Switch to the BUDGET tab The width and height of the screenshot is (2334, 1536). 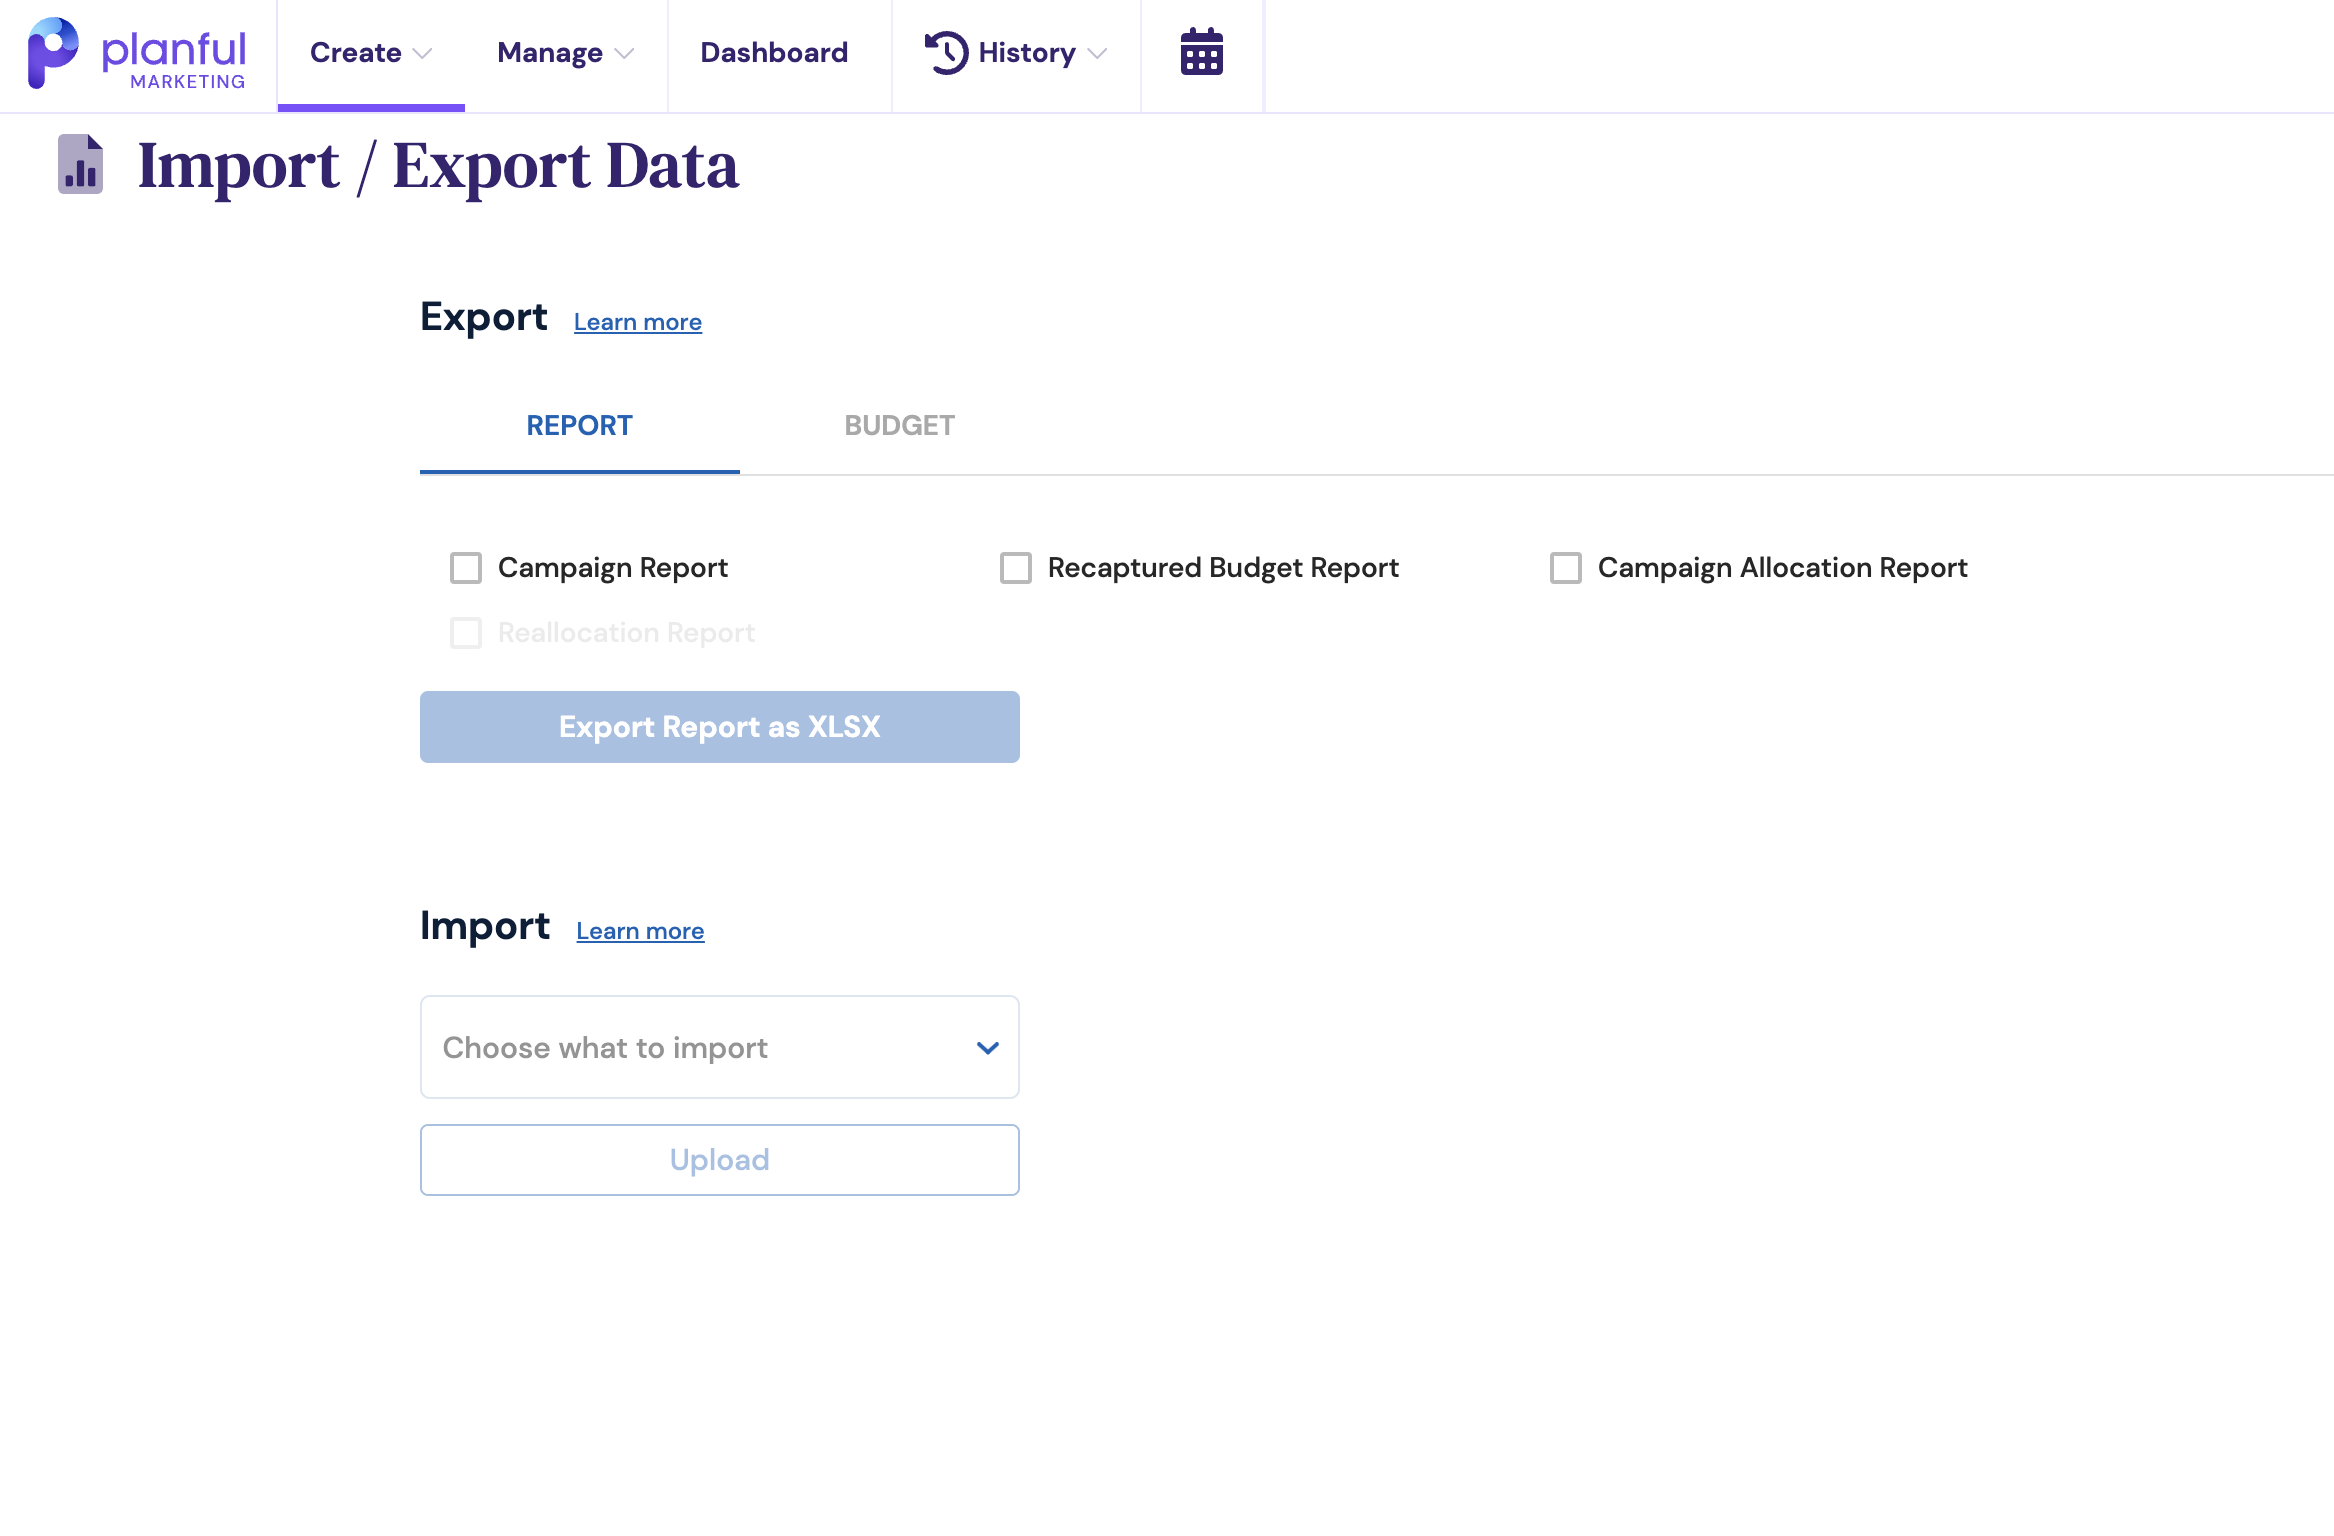coord(900,426)
